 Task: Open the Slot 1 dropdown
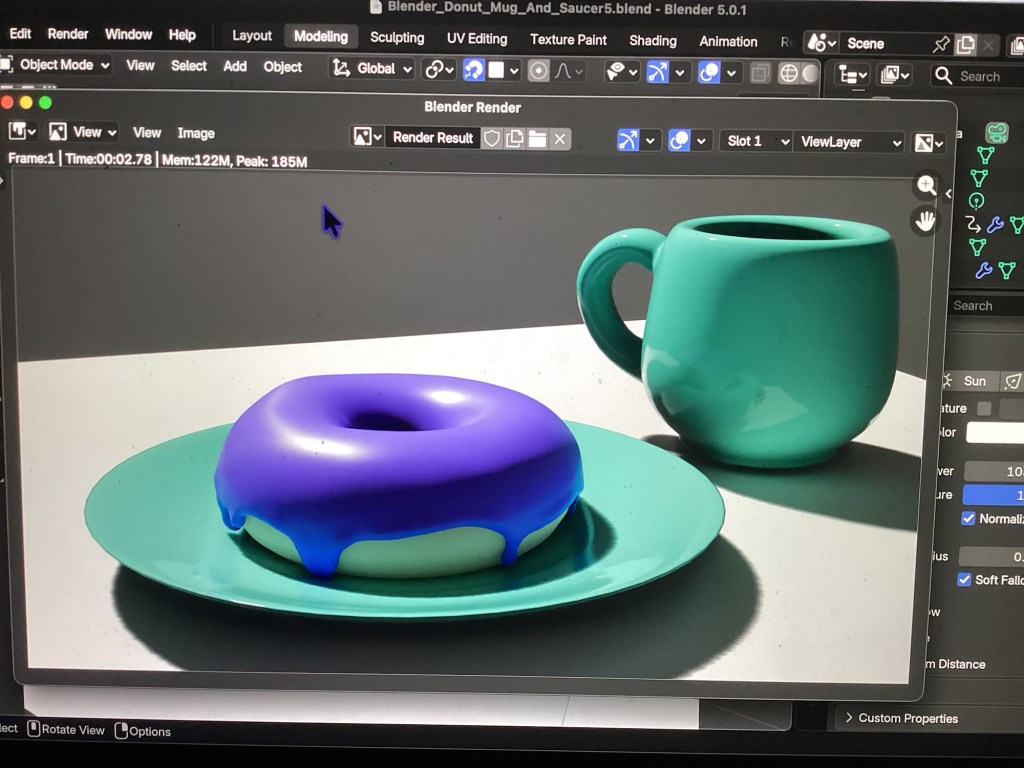(x=756, y=141)
